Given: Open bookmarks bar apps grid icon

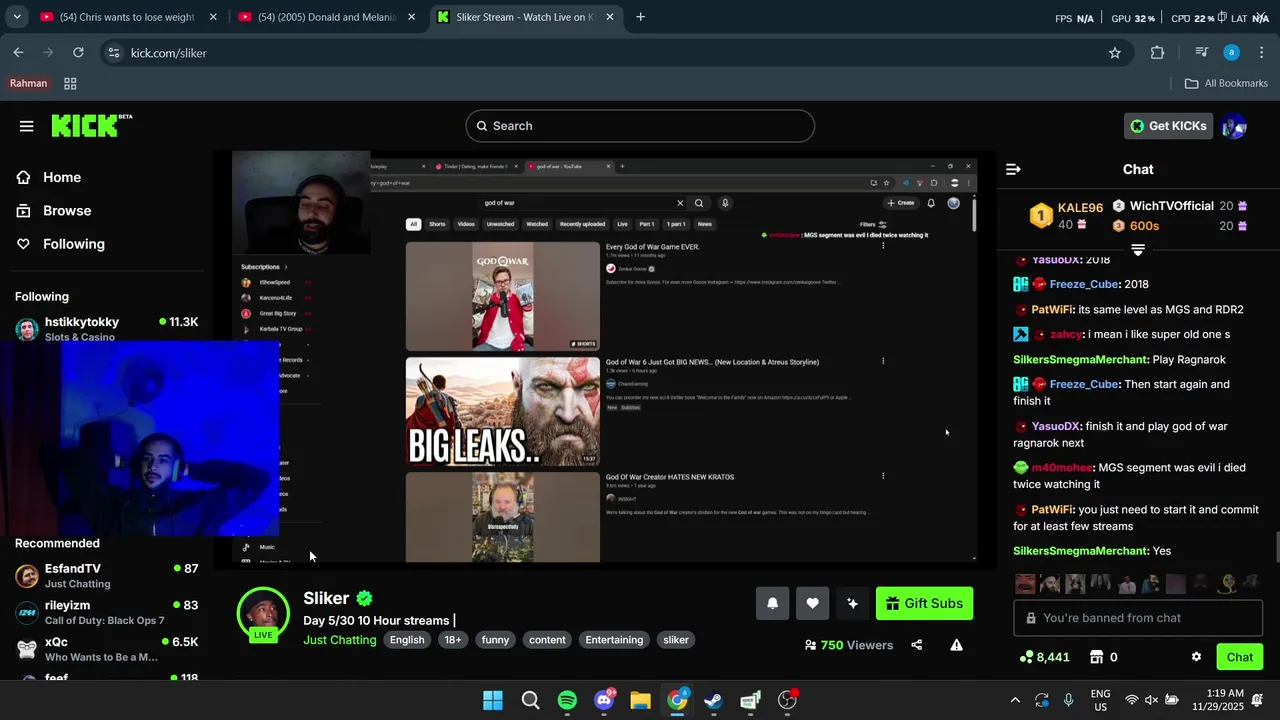Looking at the screenshot, I should tap(70, 83).
